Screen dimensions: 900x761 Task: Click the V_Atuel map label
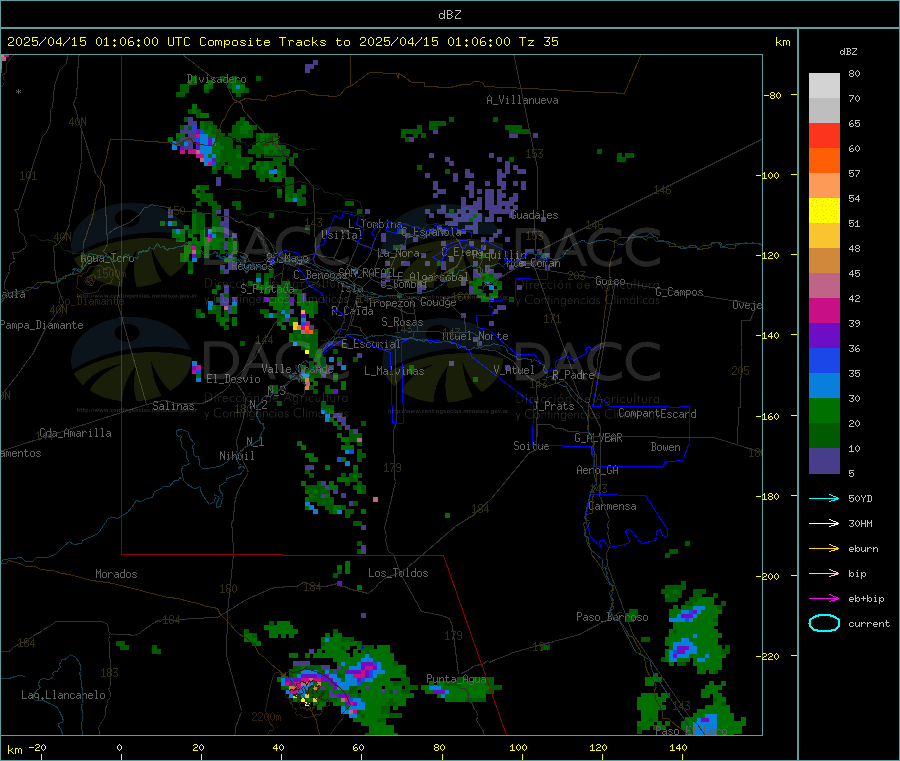pyautogui.click(x=514, y=370)
